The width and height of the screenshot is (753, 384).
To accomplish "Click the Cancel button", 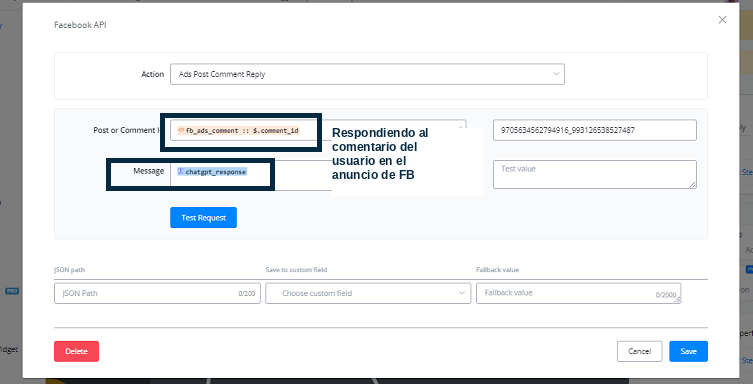I will click(x=640, y=351).
